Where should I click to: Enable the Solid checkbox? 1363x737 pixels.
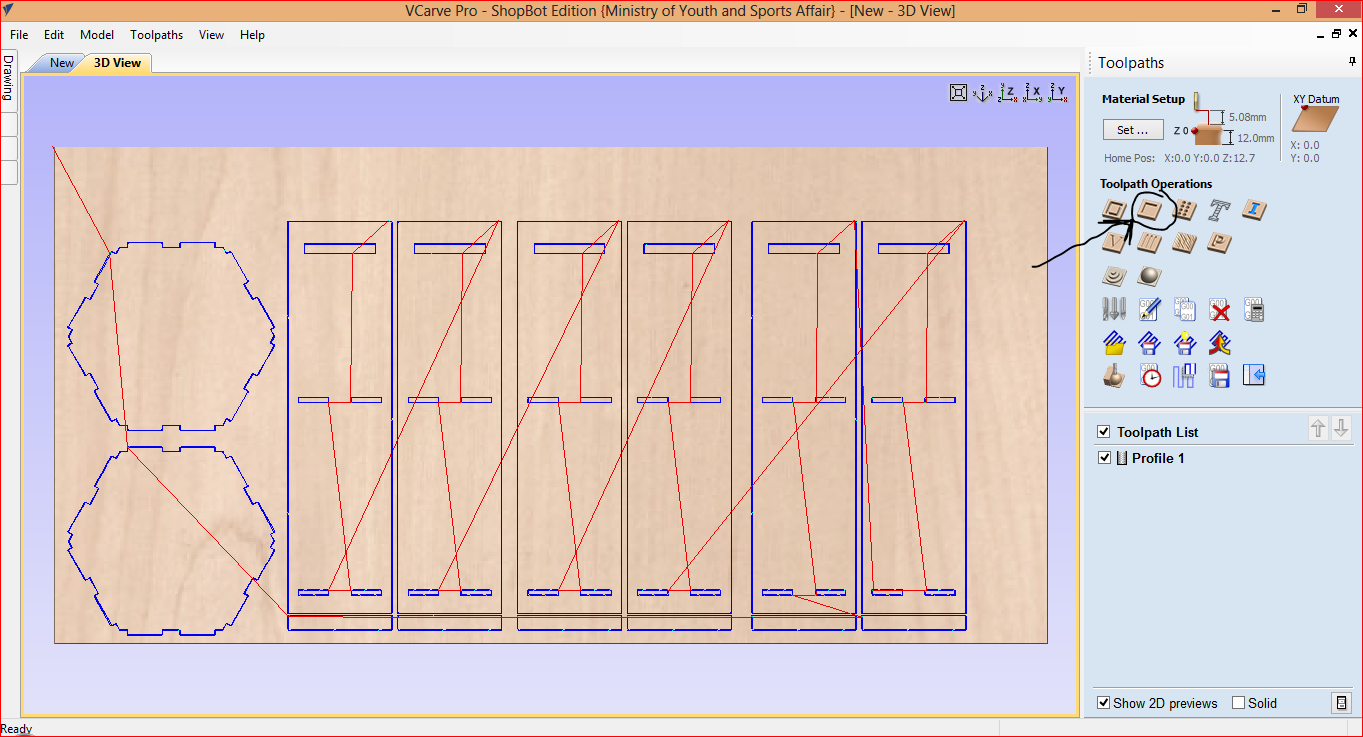pyautogui.click(x=1239, y=703)
